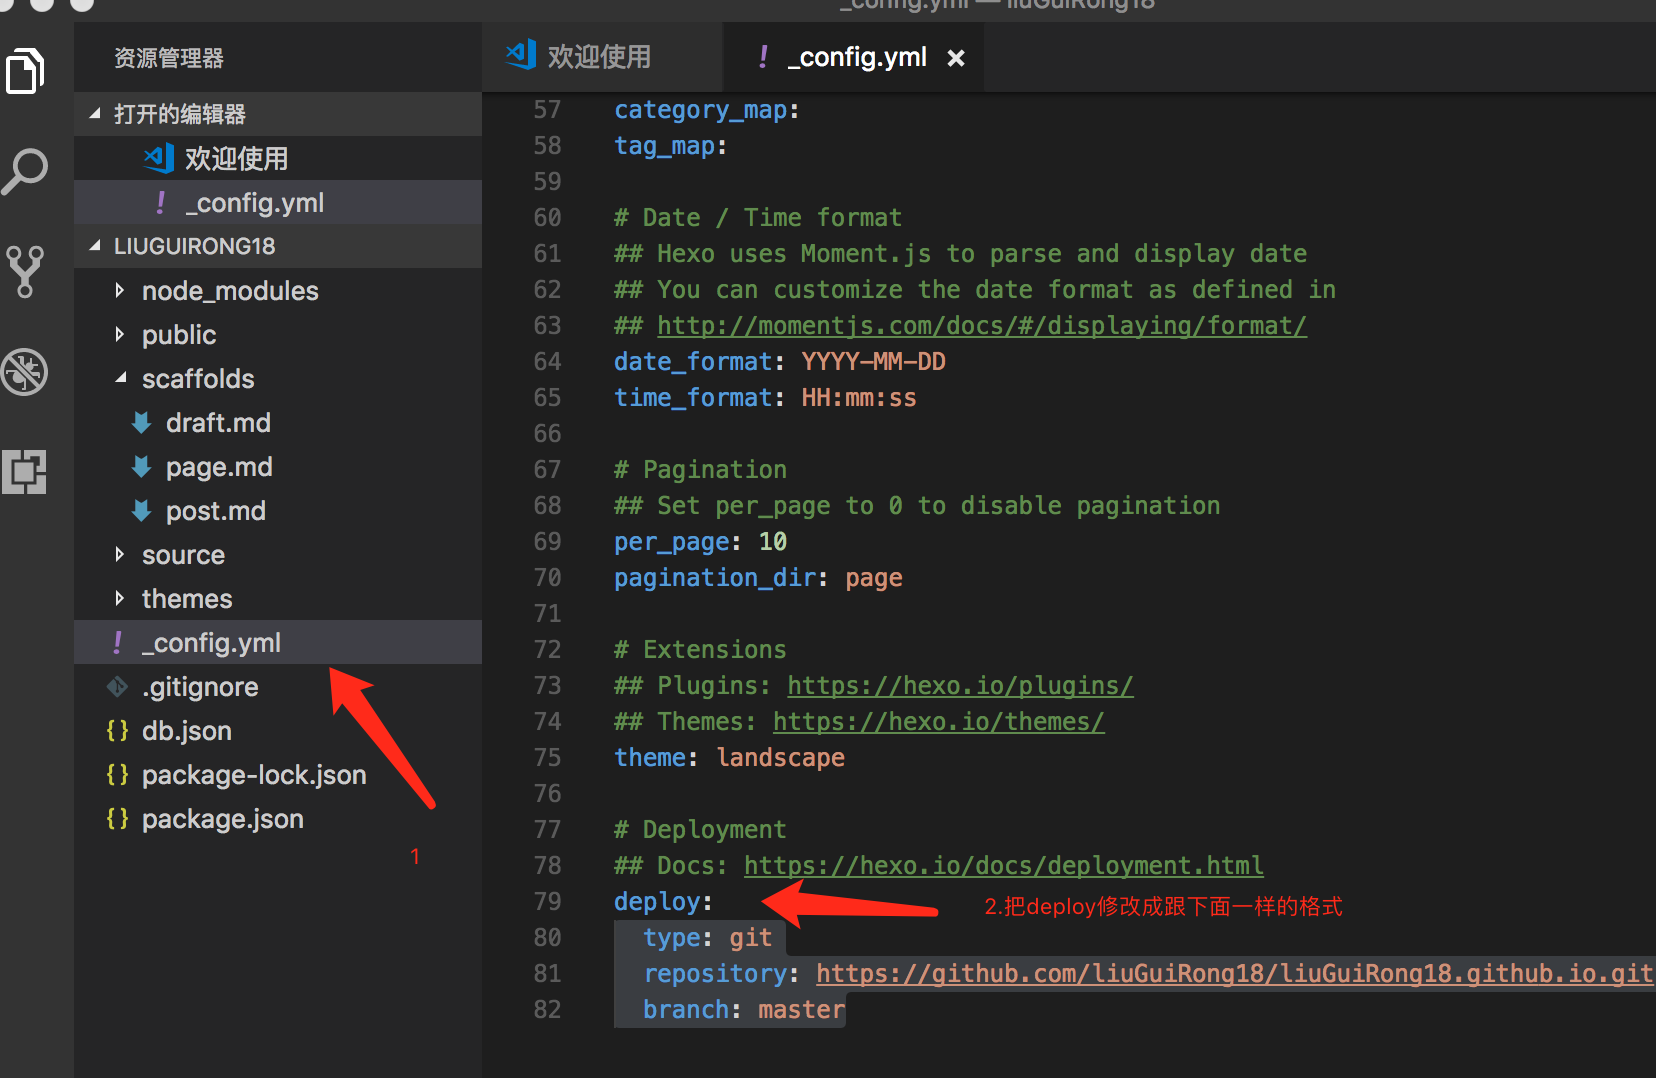Click the draft.md markdown file icon

pos(142,423)
